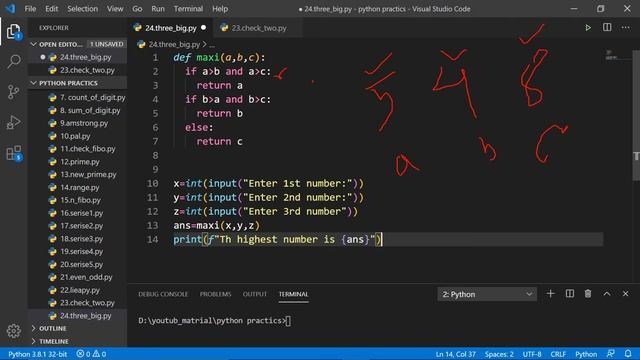
Task: Change language mode via Python status item
Action: pos(586,354)
